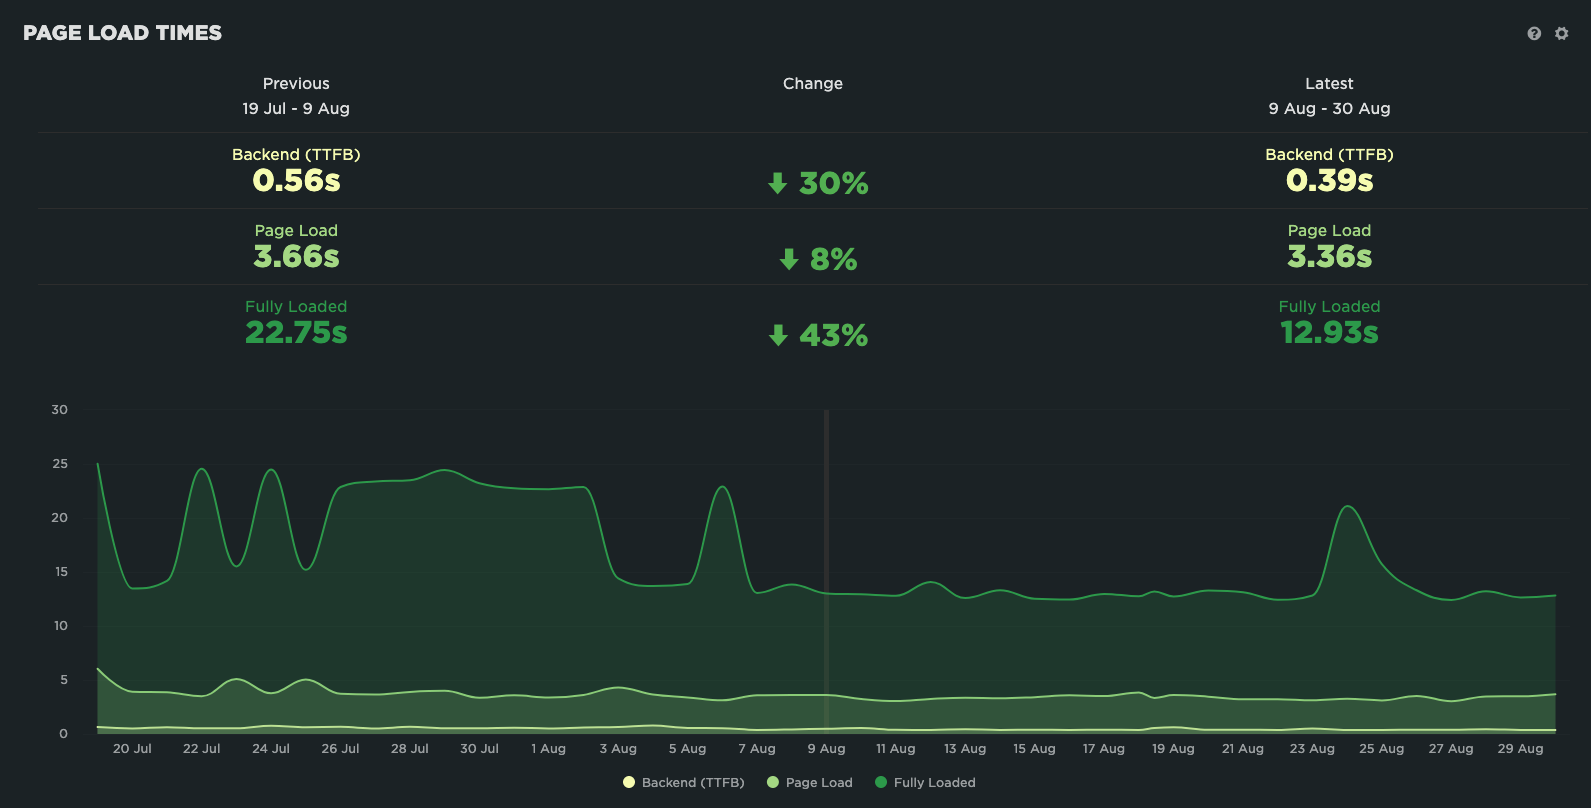Click the down arrow beside 30% change

[x=778, y=183]
